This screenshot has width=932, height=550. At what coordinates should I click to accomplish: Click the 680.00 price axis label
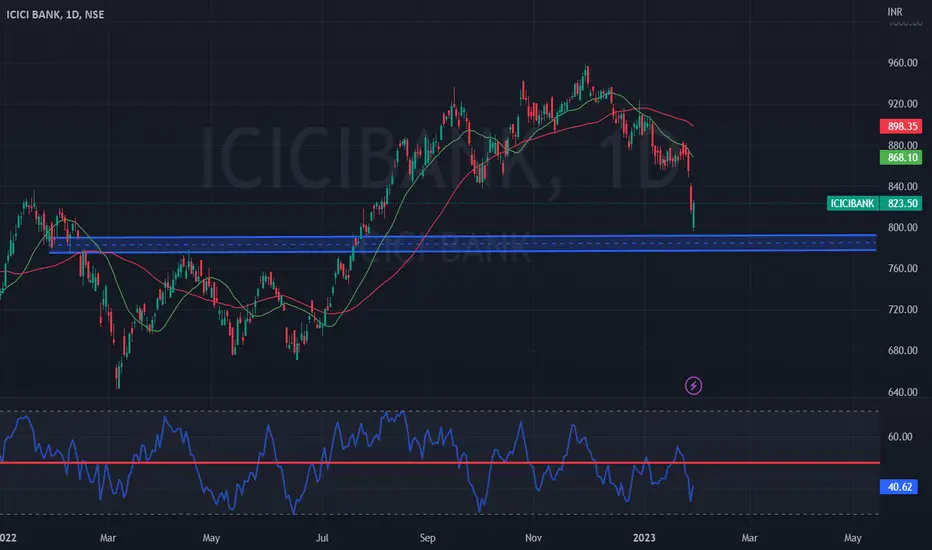[x=902, y=351]
